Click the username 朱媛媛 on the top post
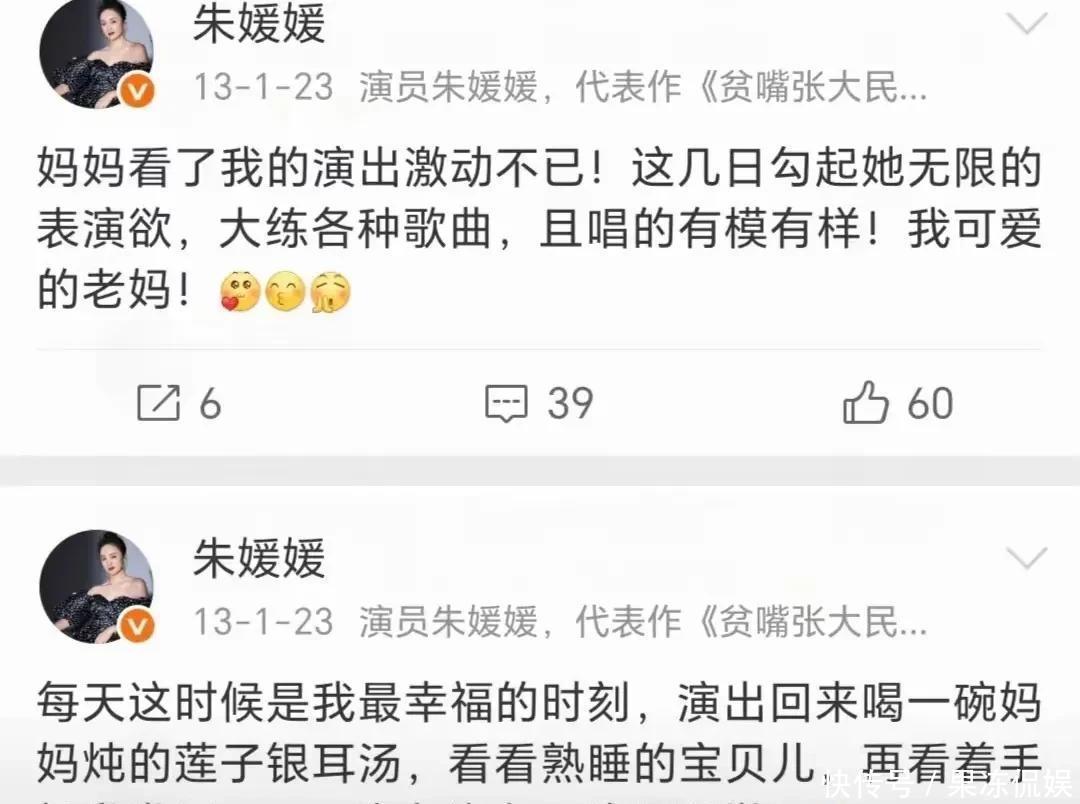The width and height of the screenshot is (1080, 804). [x=259, y=23]
